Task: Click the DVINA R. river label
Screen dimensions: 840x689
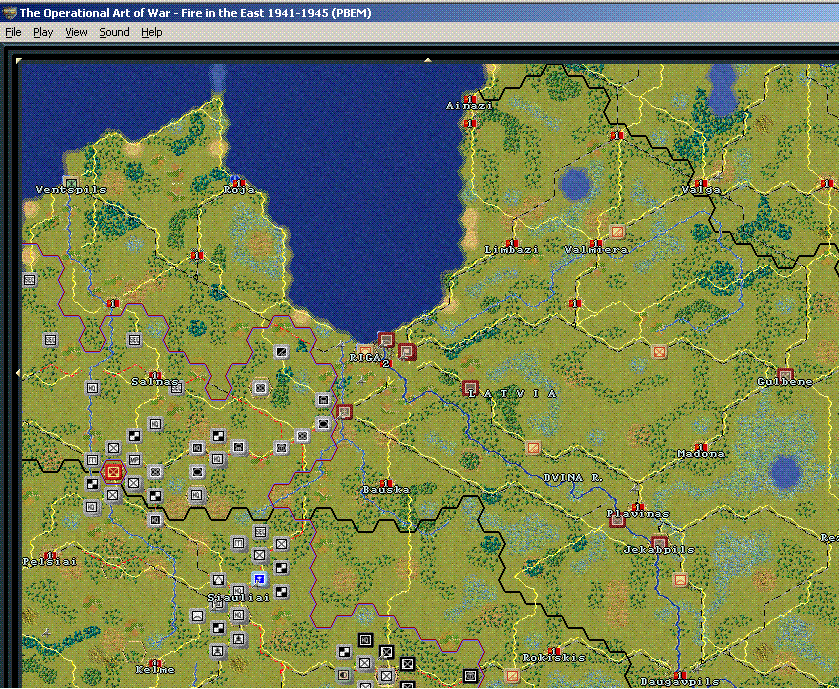Action: [x=573, y=477]
